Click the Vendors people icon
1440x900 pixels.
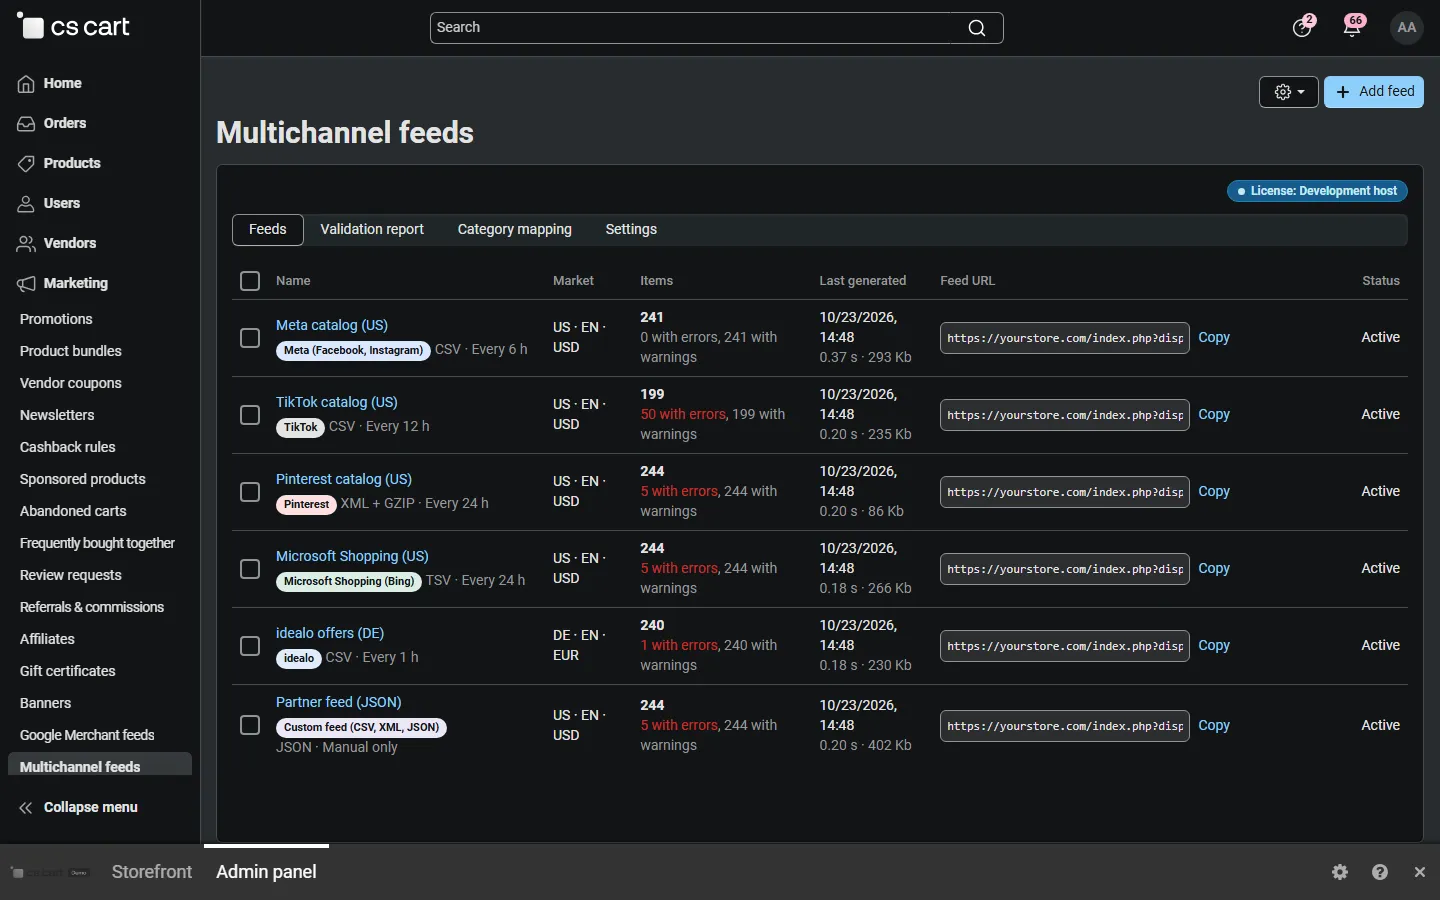click(x=26, y=244)
